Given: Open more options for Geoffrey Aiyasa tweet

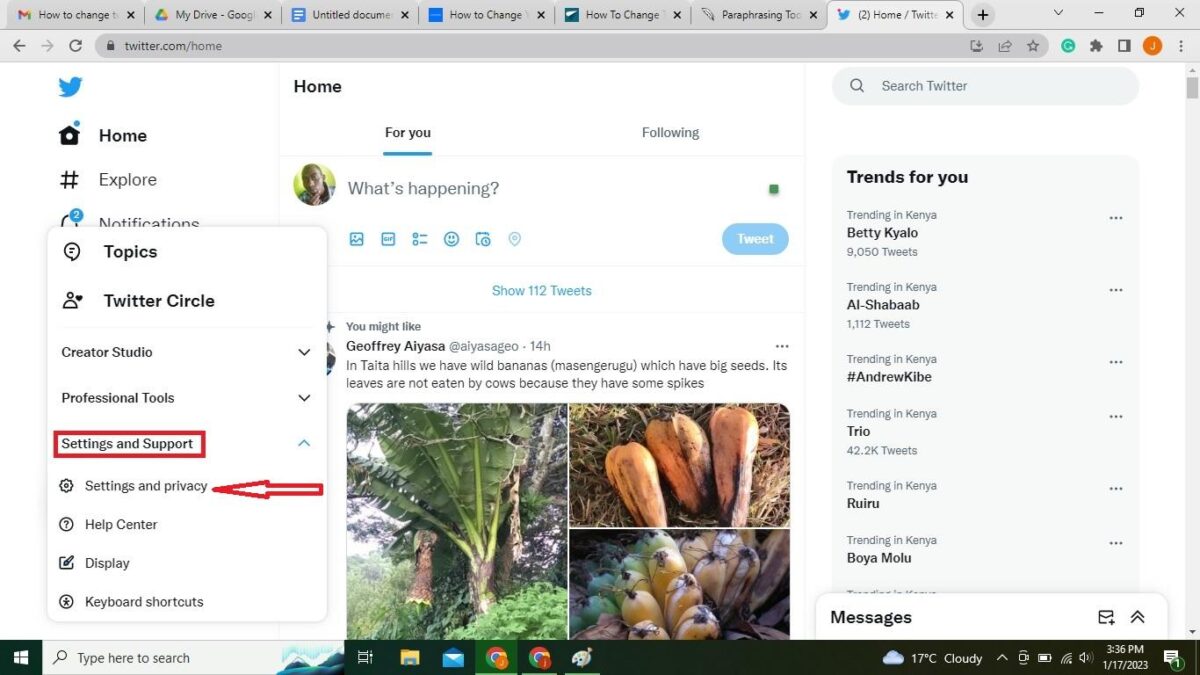Looking at the screenshot, I should tap(782, 346).
